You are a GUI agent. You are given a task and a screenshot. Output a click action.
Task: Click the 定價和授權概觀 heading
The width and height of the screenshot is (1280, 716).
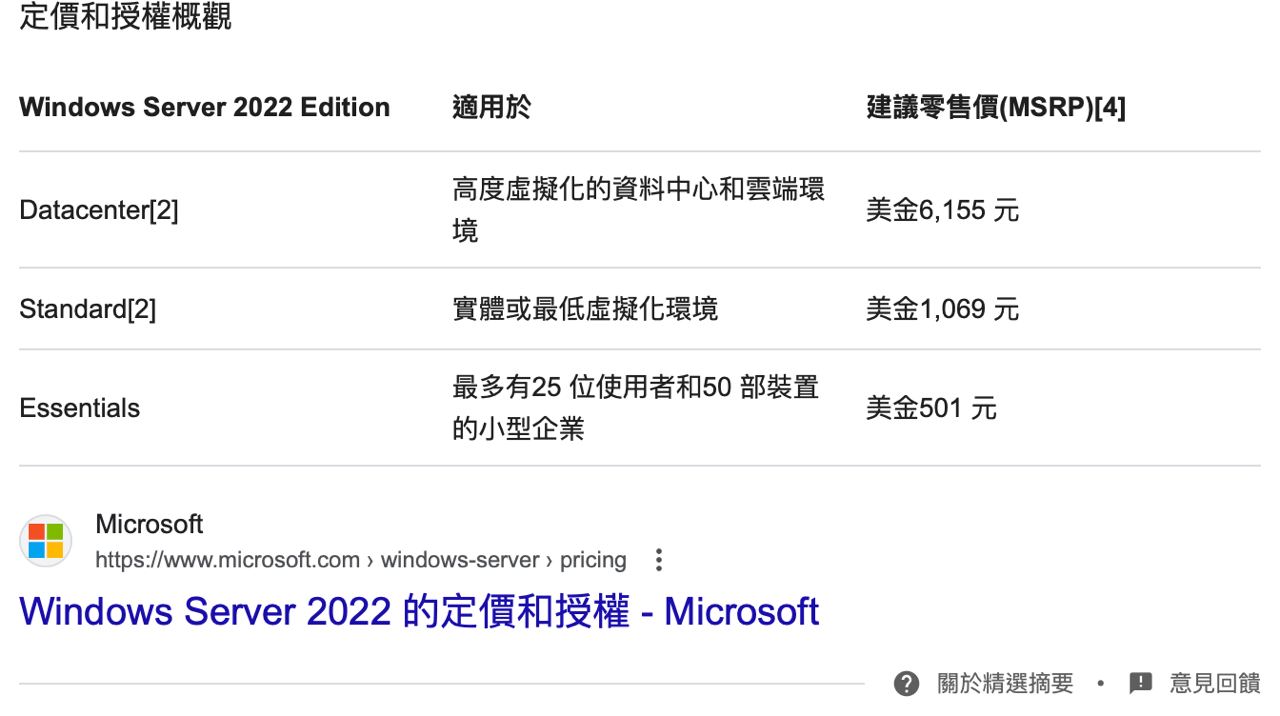point(126,17)
